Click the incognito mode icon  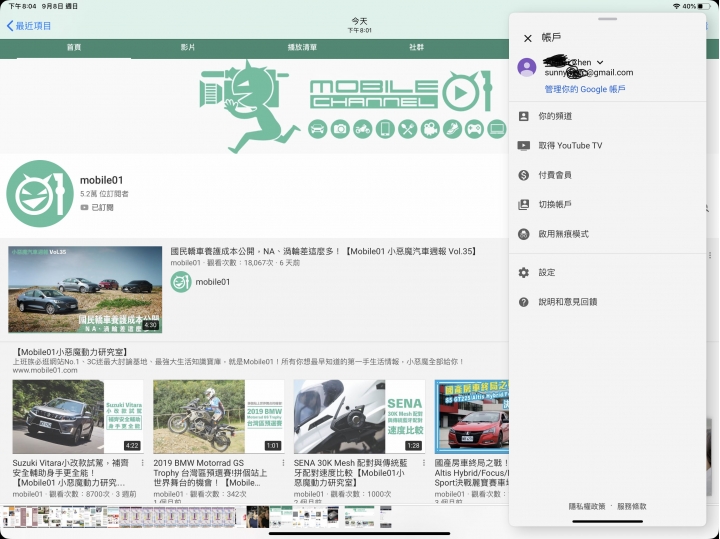(523, 234)
